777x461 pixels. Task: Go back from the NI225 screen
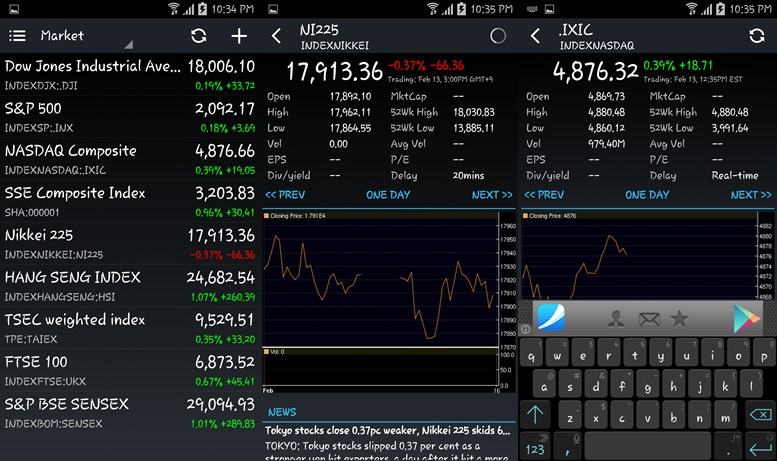[277, 36]
